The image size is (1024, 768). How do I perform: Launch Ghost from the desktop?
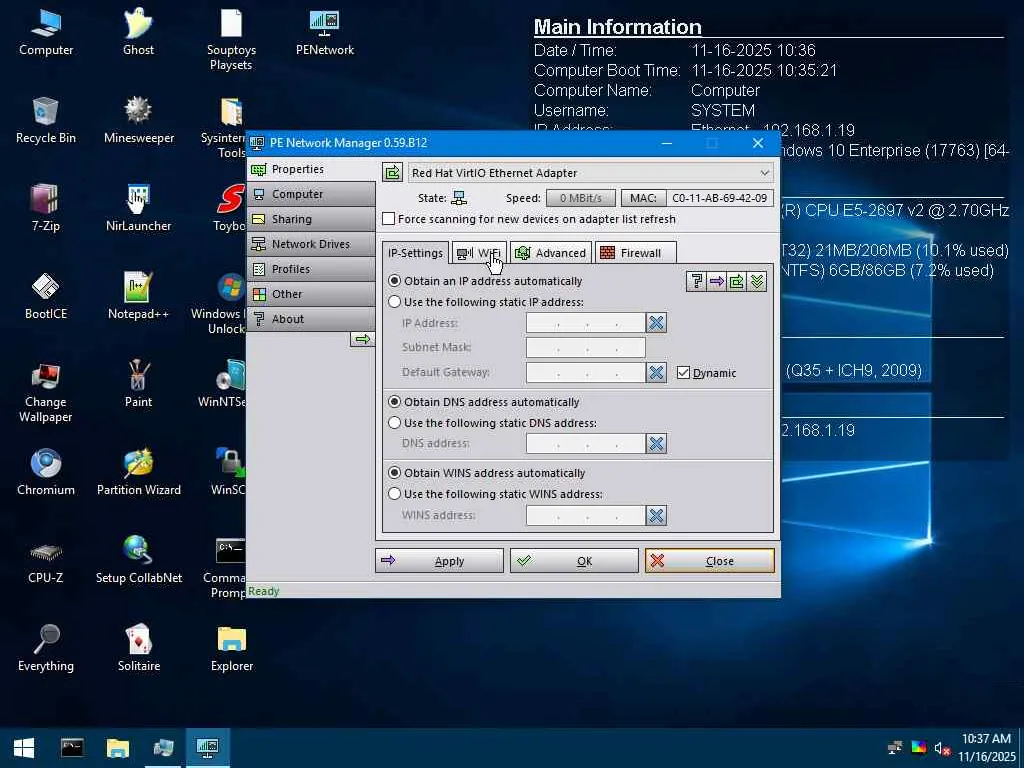(138, 33)
